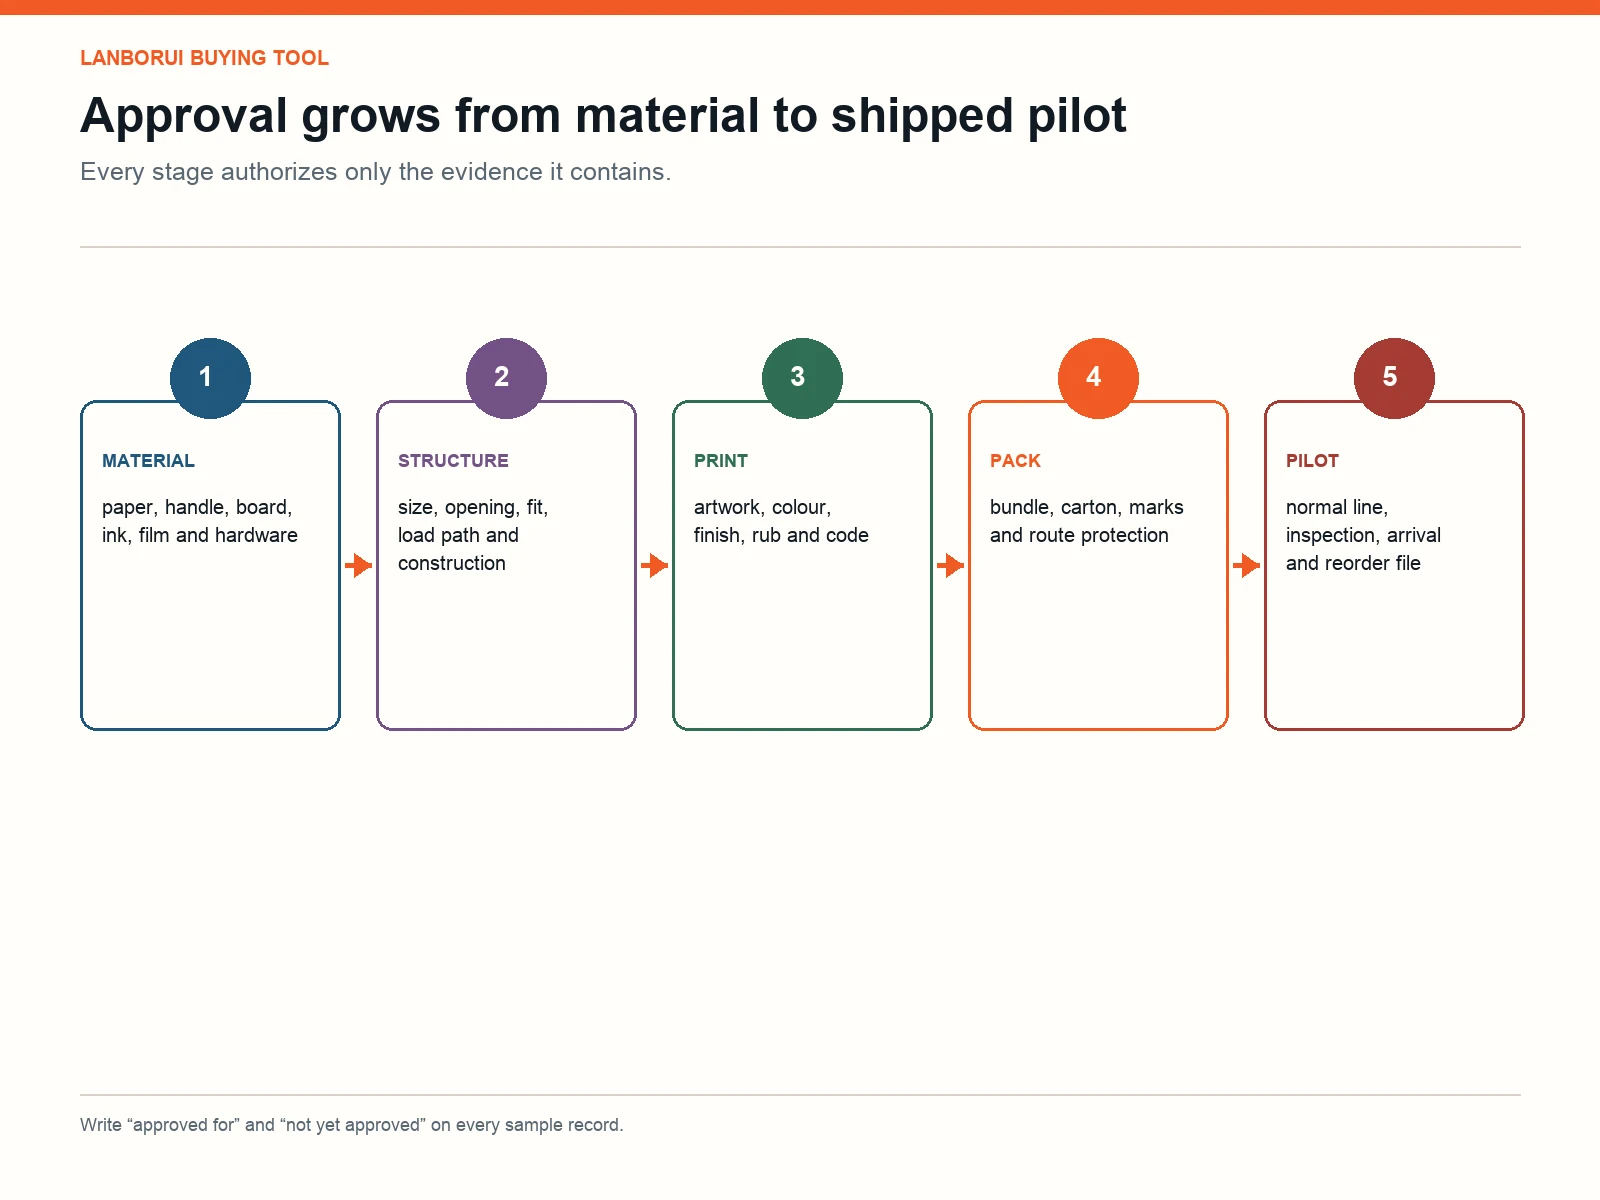Click the dark red number 5 circle
The width and height of the screenshot is (1600, 1200).
click(1394, 378)
